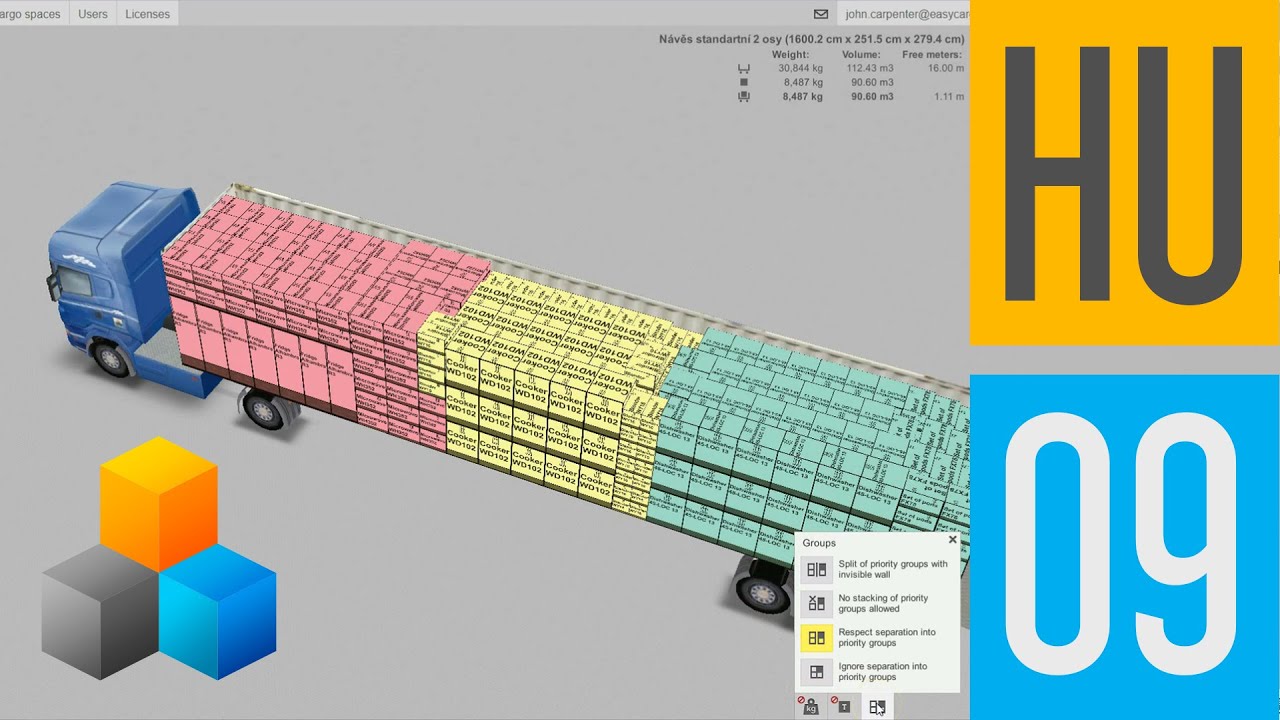The width and height of the screenshot is (1280, 720).
Task: Open the john.carpenter account menu
Action: [906, 14]
